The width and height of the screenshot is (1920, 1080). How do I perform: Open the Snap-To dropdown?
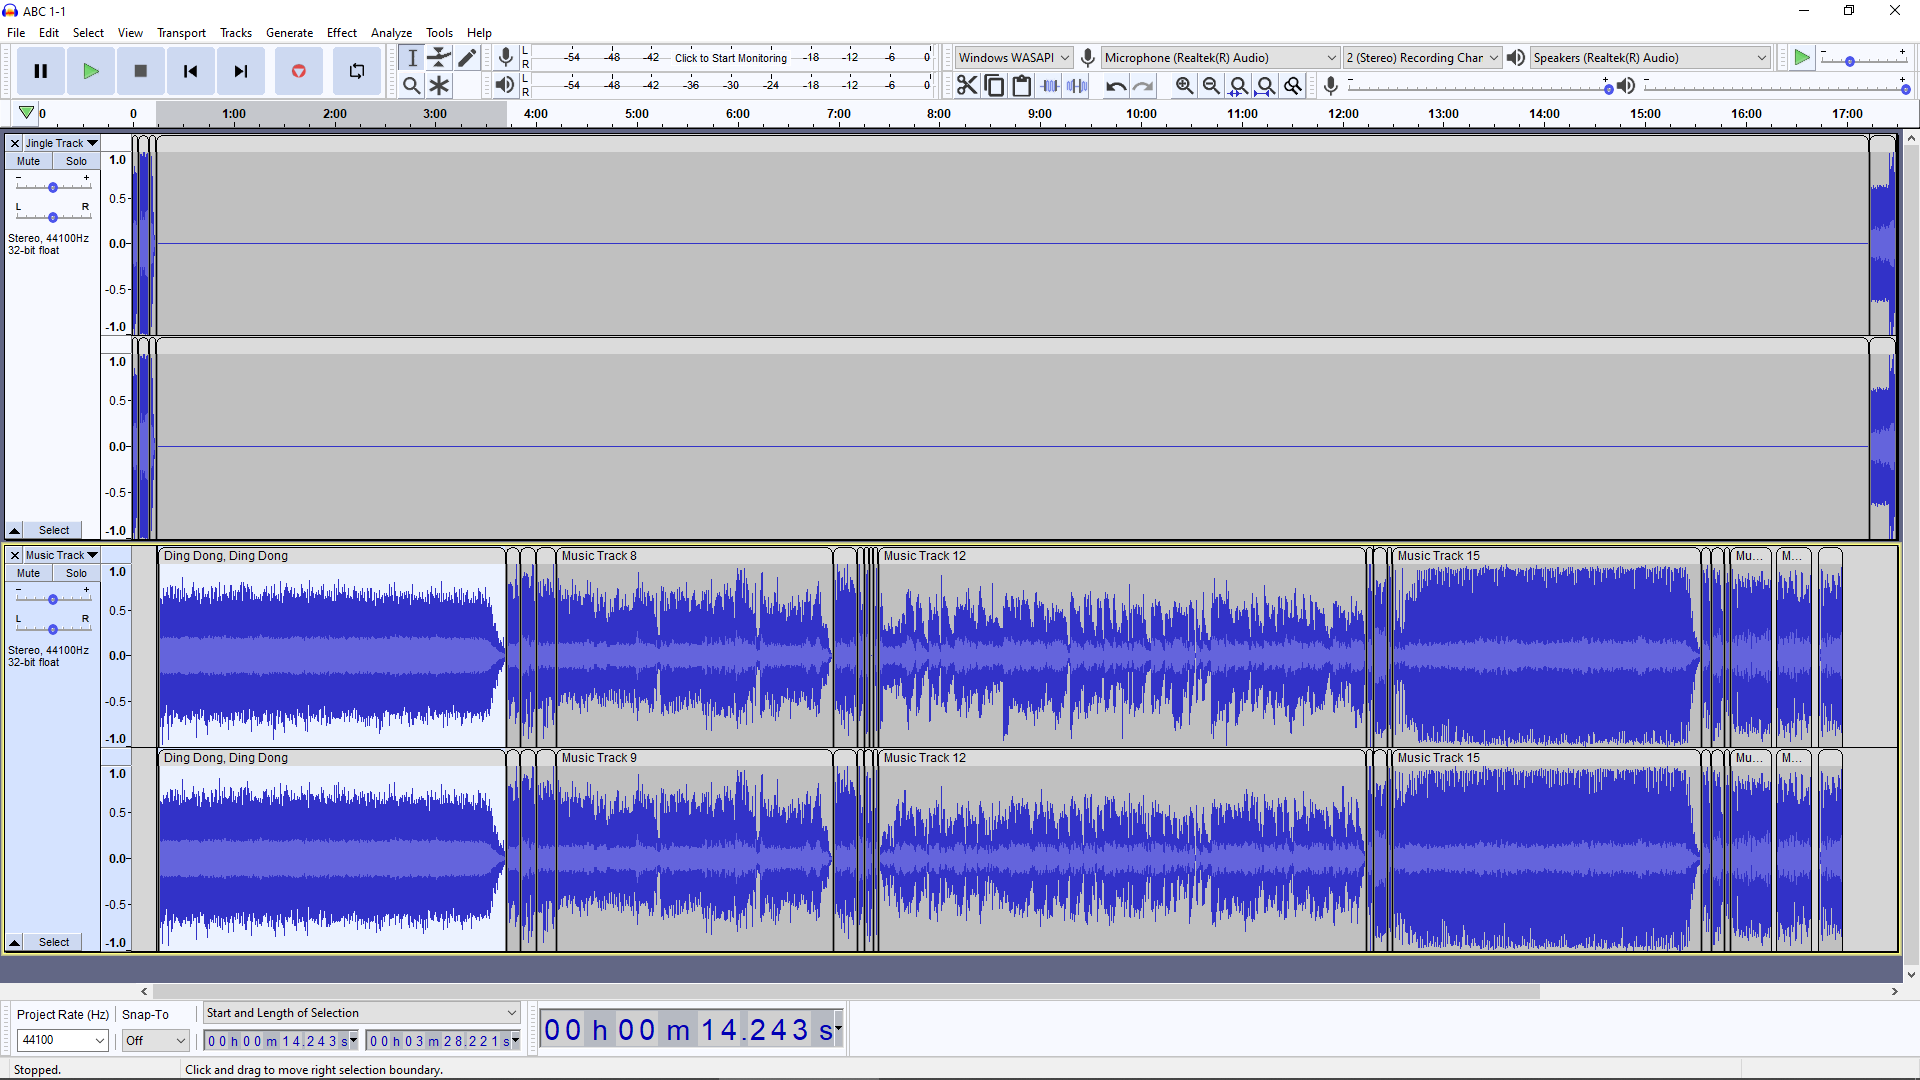pyautogui.click(x=155, y=1040)
